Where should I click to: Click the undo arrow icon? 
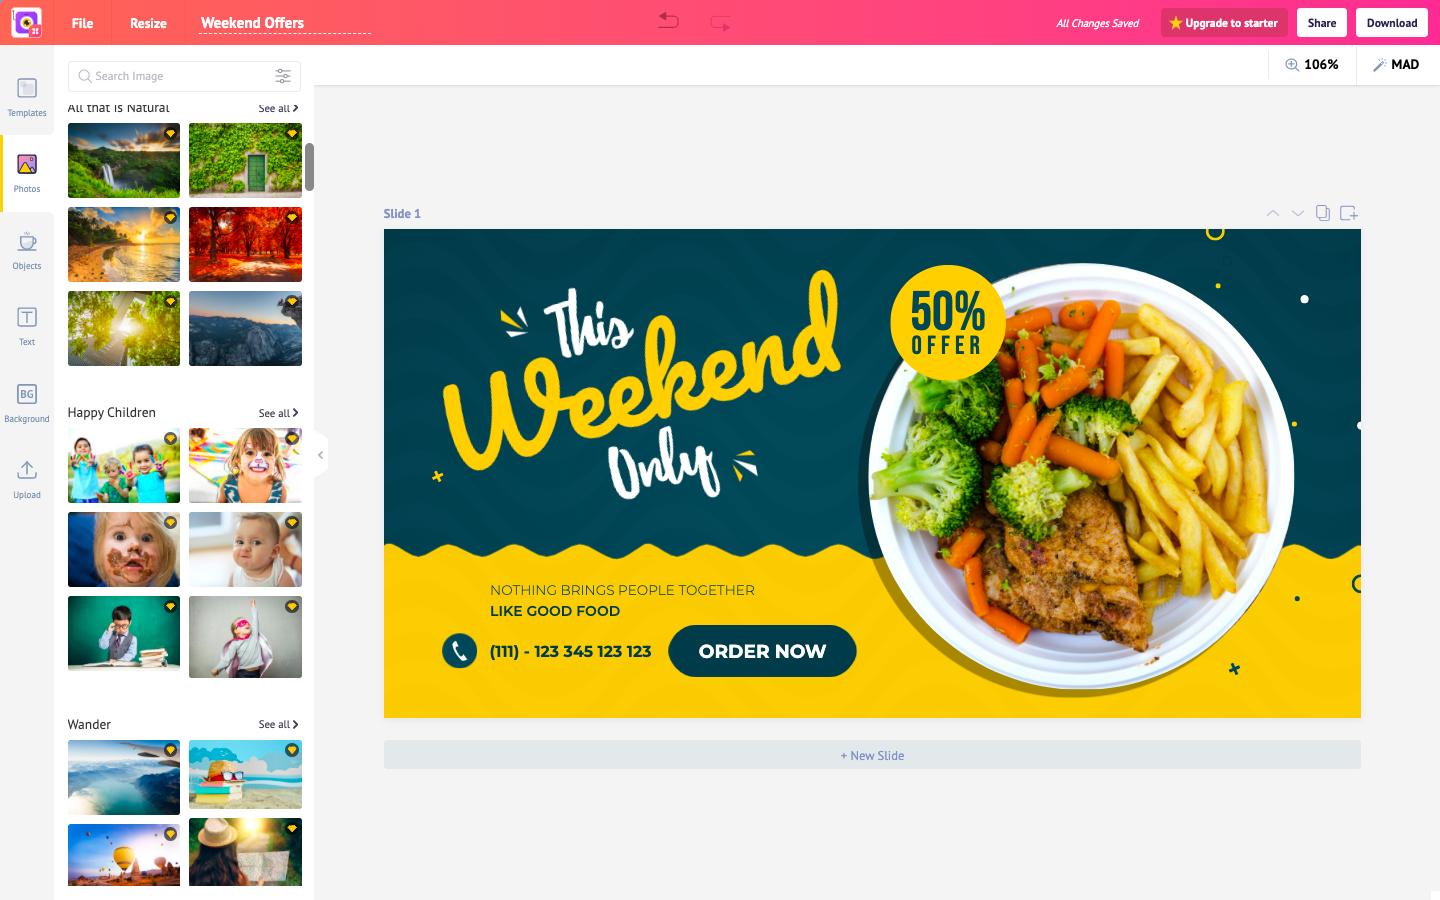(x=669, y=21)
